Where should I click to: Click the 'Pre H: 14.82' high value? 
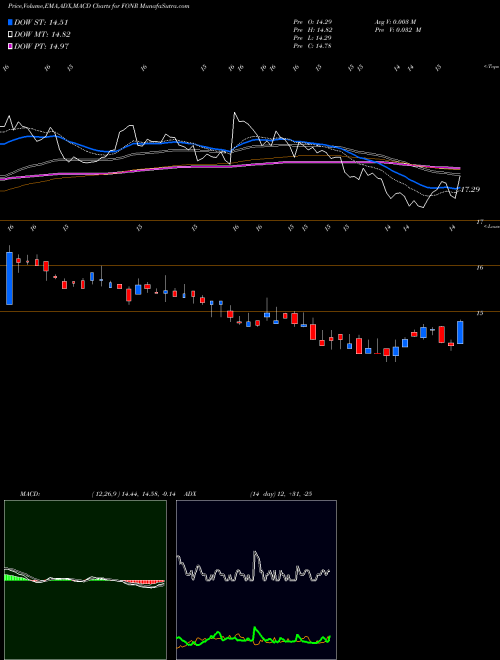click(312, 30)
